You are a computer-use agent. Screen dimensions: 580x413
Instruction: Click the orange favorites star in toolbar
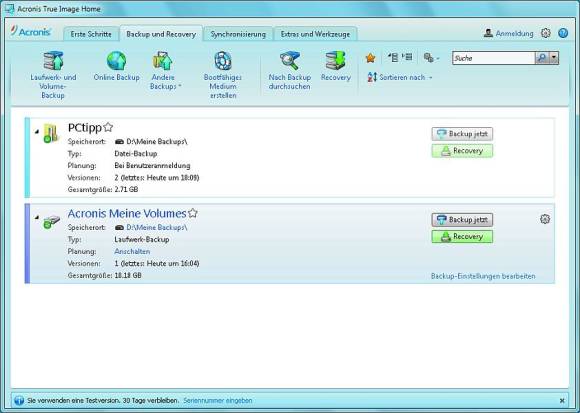pyautogui.click(x=370, y=58)
